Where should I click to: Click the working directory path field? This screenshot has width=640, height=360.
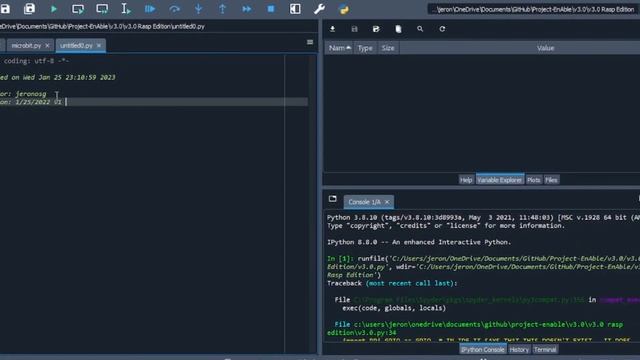[x=533, y=9]
